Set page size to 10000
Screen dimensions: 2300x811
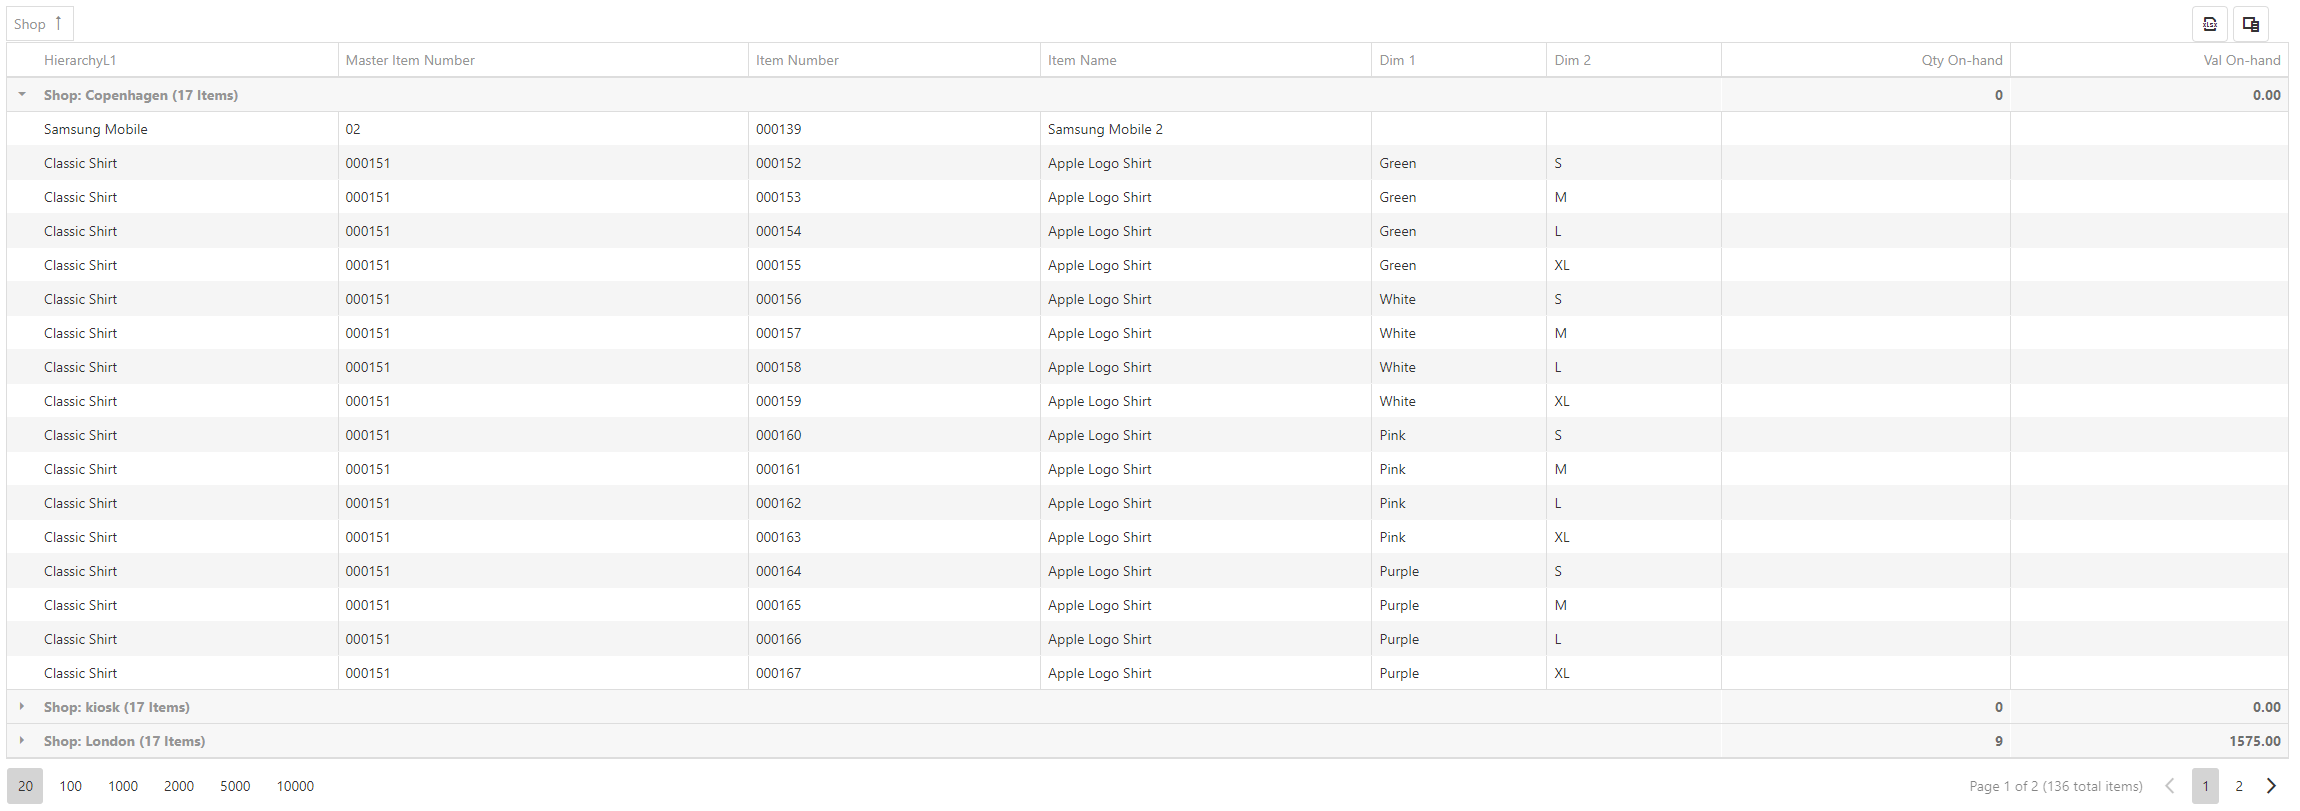click(295, 786)
